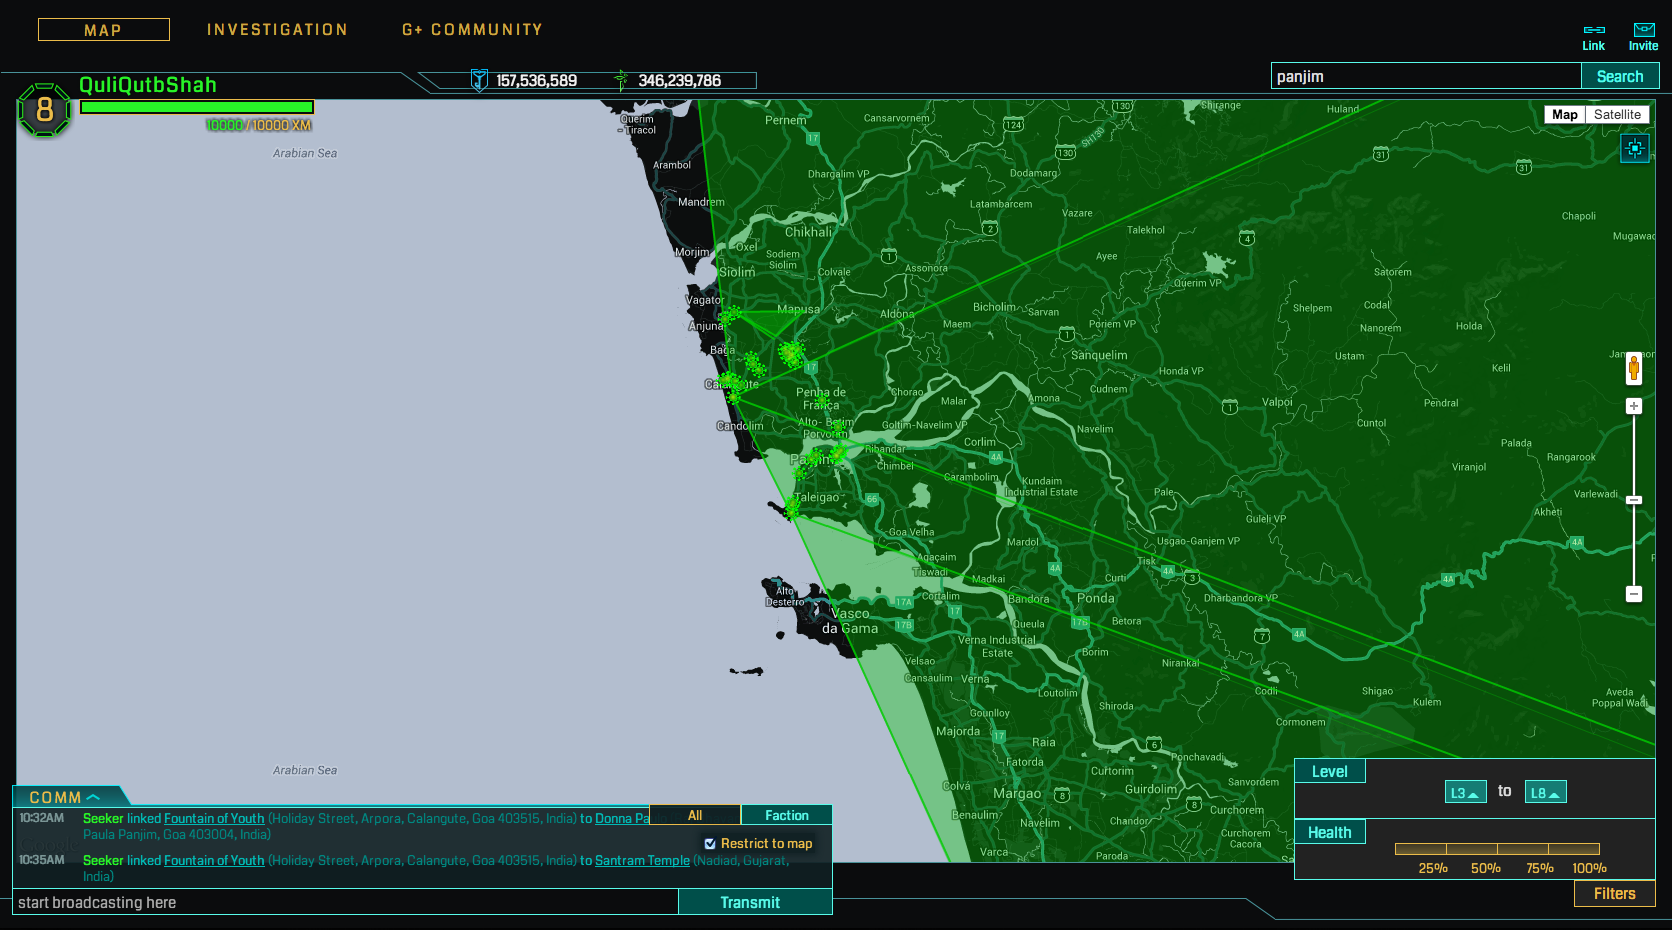1672x930 pixels.
Task: Toggle the Restrict to map checkbox
Action: pyautogui.click(x=710, y=844)
